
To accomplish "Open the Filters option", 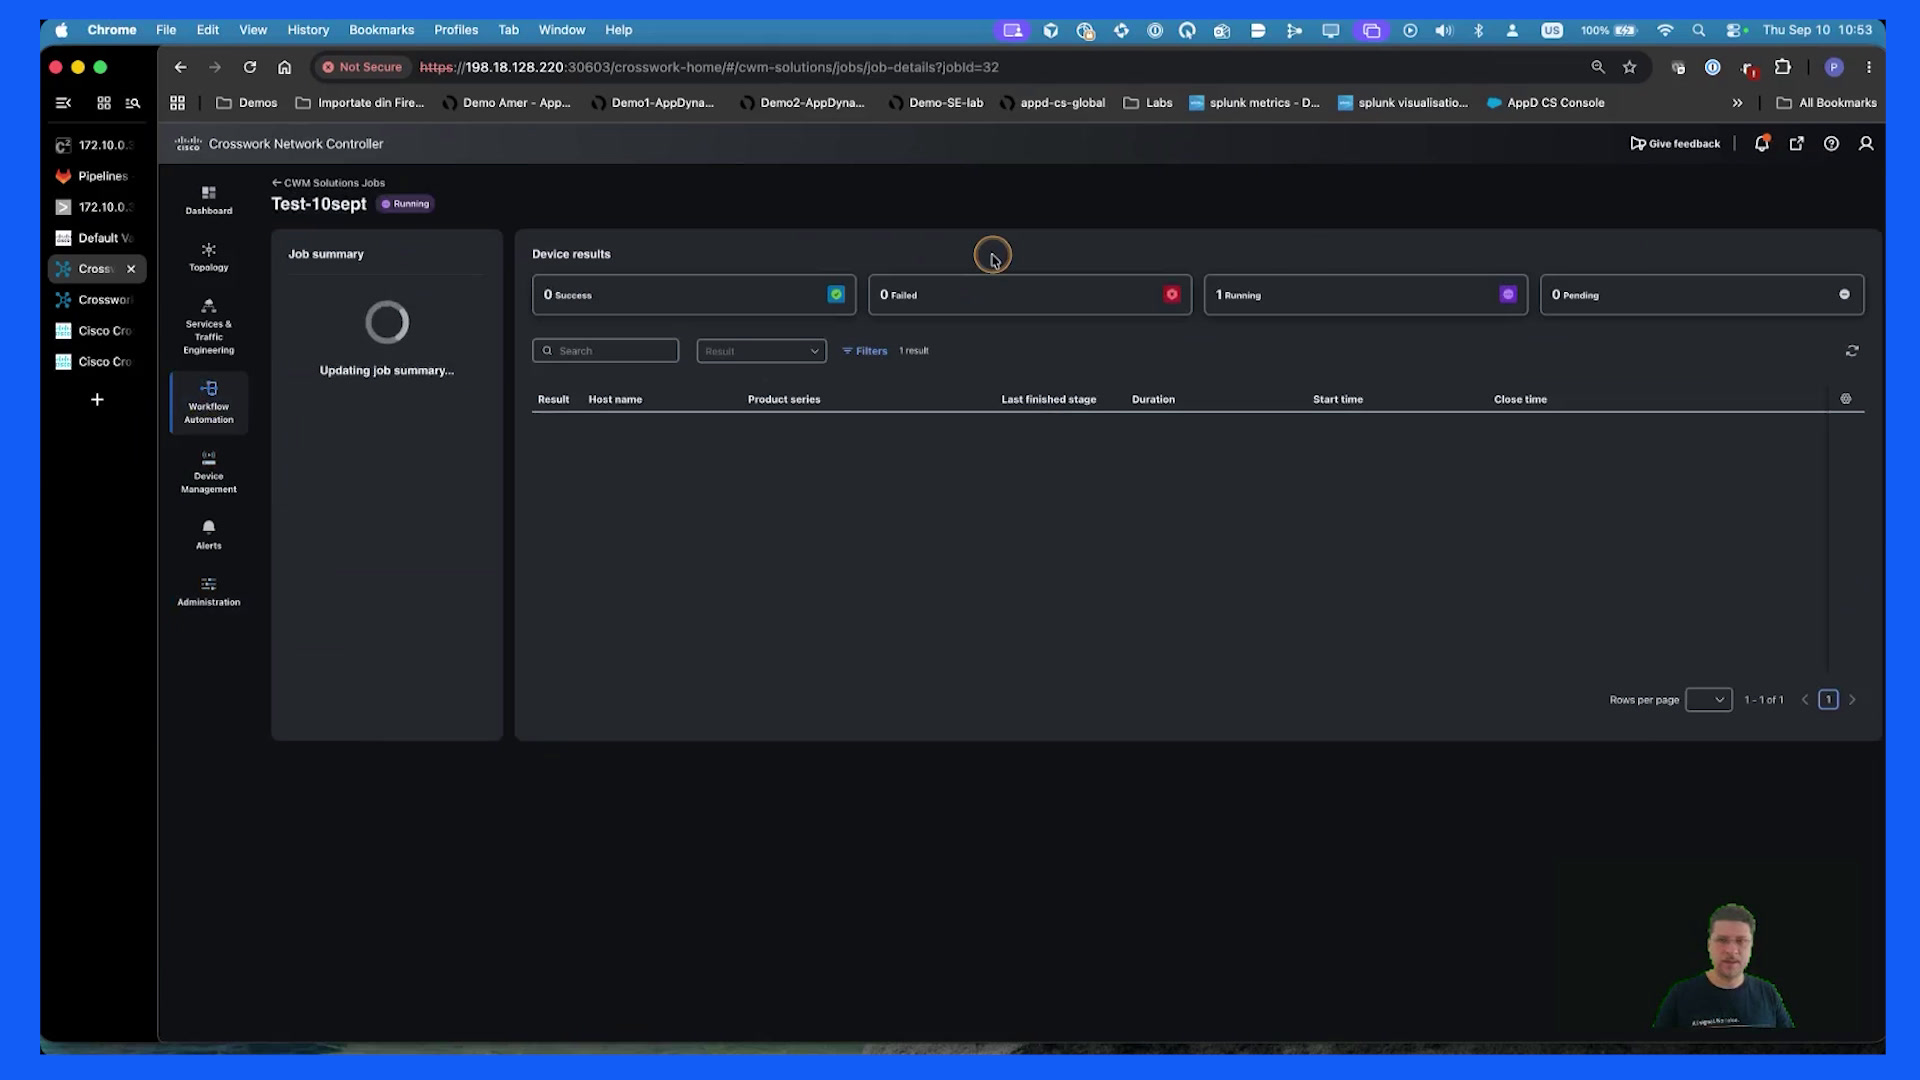I will (865, 351).
